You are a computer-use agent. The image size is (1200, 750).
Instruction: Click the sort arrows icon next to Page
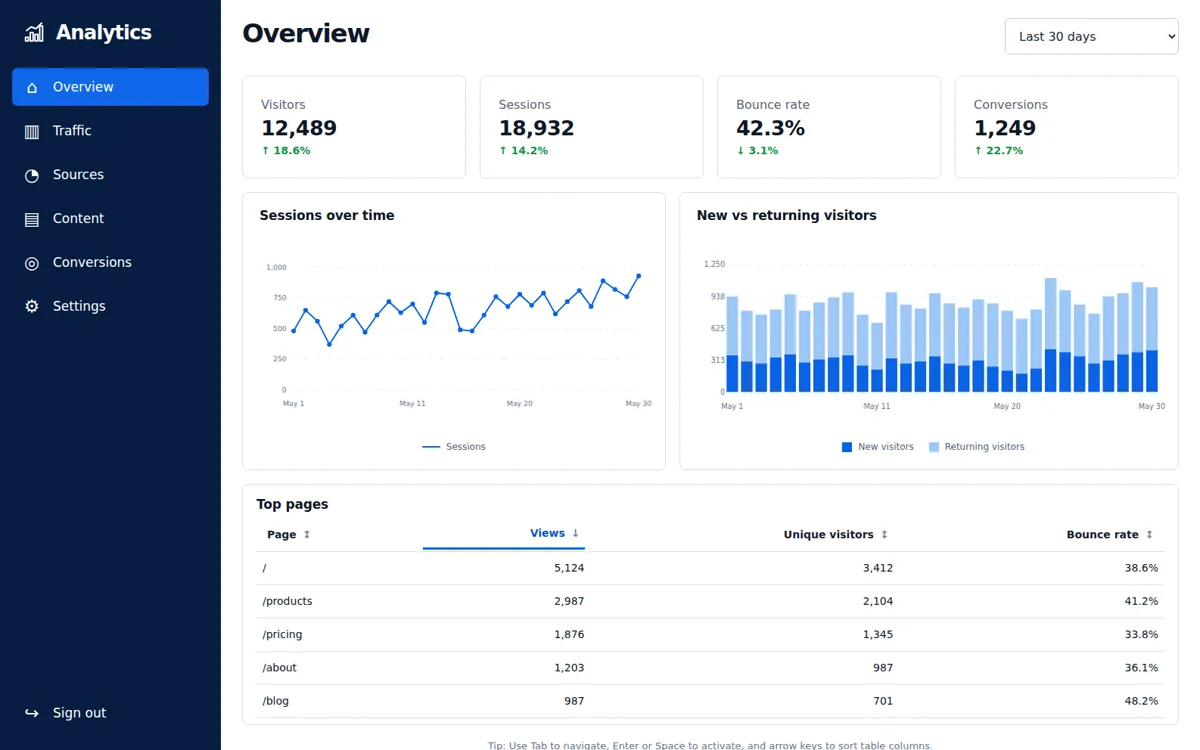pos(307,535)
